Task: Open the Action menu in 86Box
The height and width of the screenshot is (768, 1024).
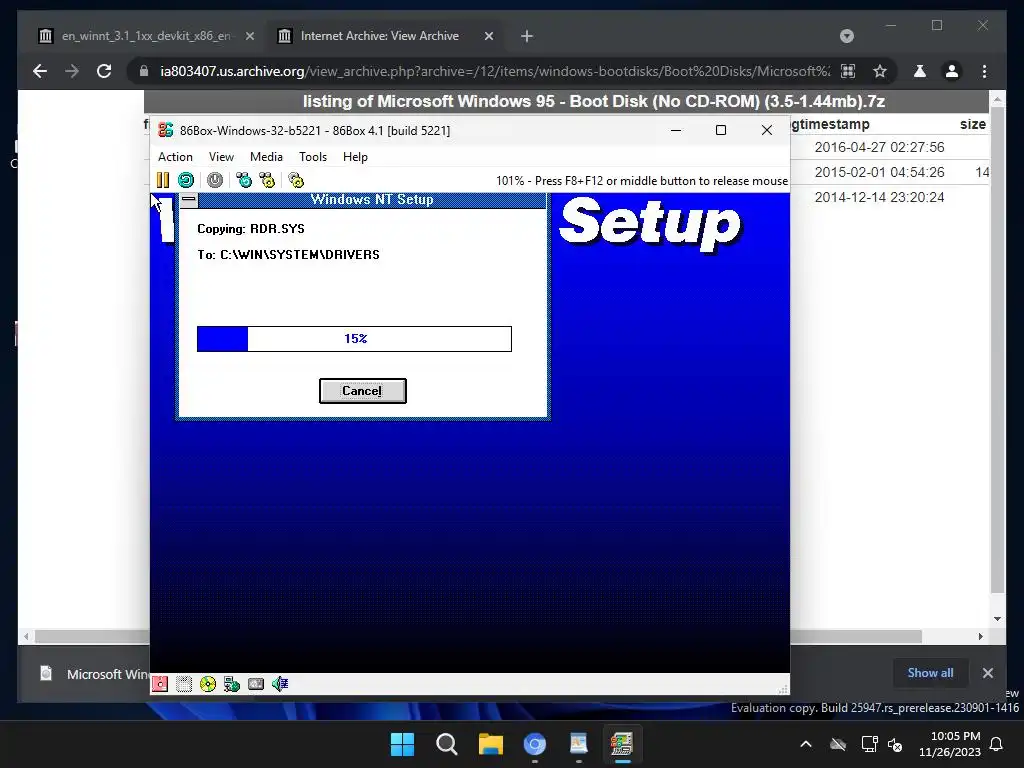Action: pos(175,157)
